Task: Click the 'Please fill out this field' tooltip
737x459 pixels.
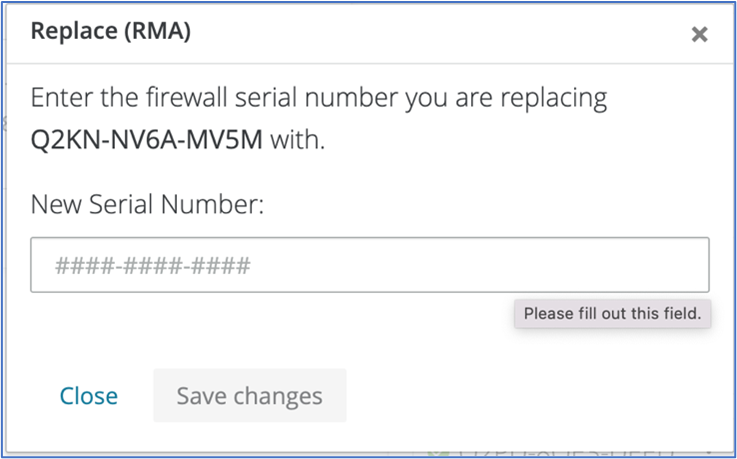Action: pos(612,314)
